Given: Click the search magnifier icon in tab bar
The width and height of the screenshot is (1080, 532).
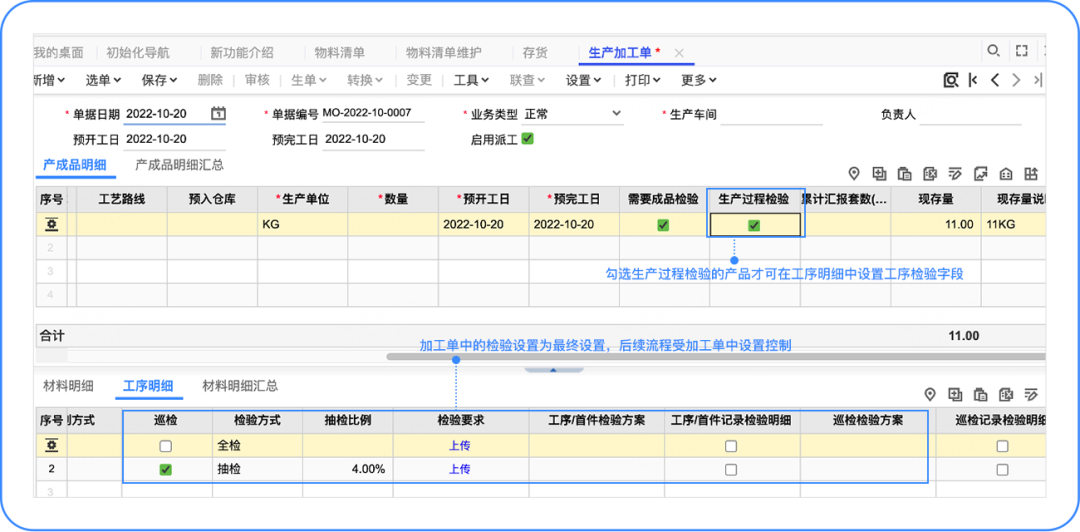Looking at the screenshot, I should pos(993,51).
